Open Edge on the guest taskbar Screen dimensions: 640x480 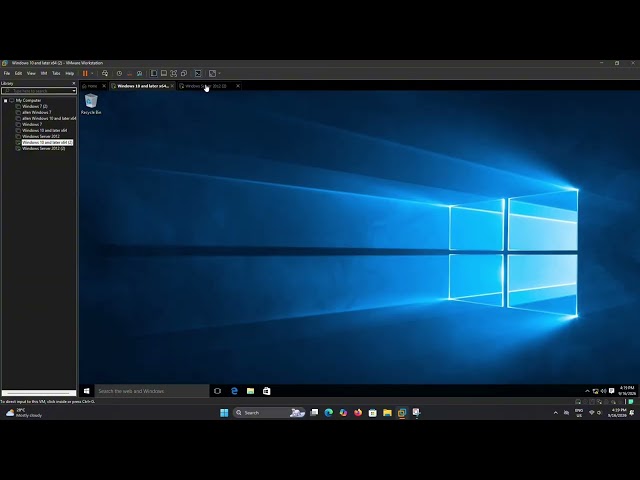click(234, 391)
